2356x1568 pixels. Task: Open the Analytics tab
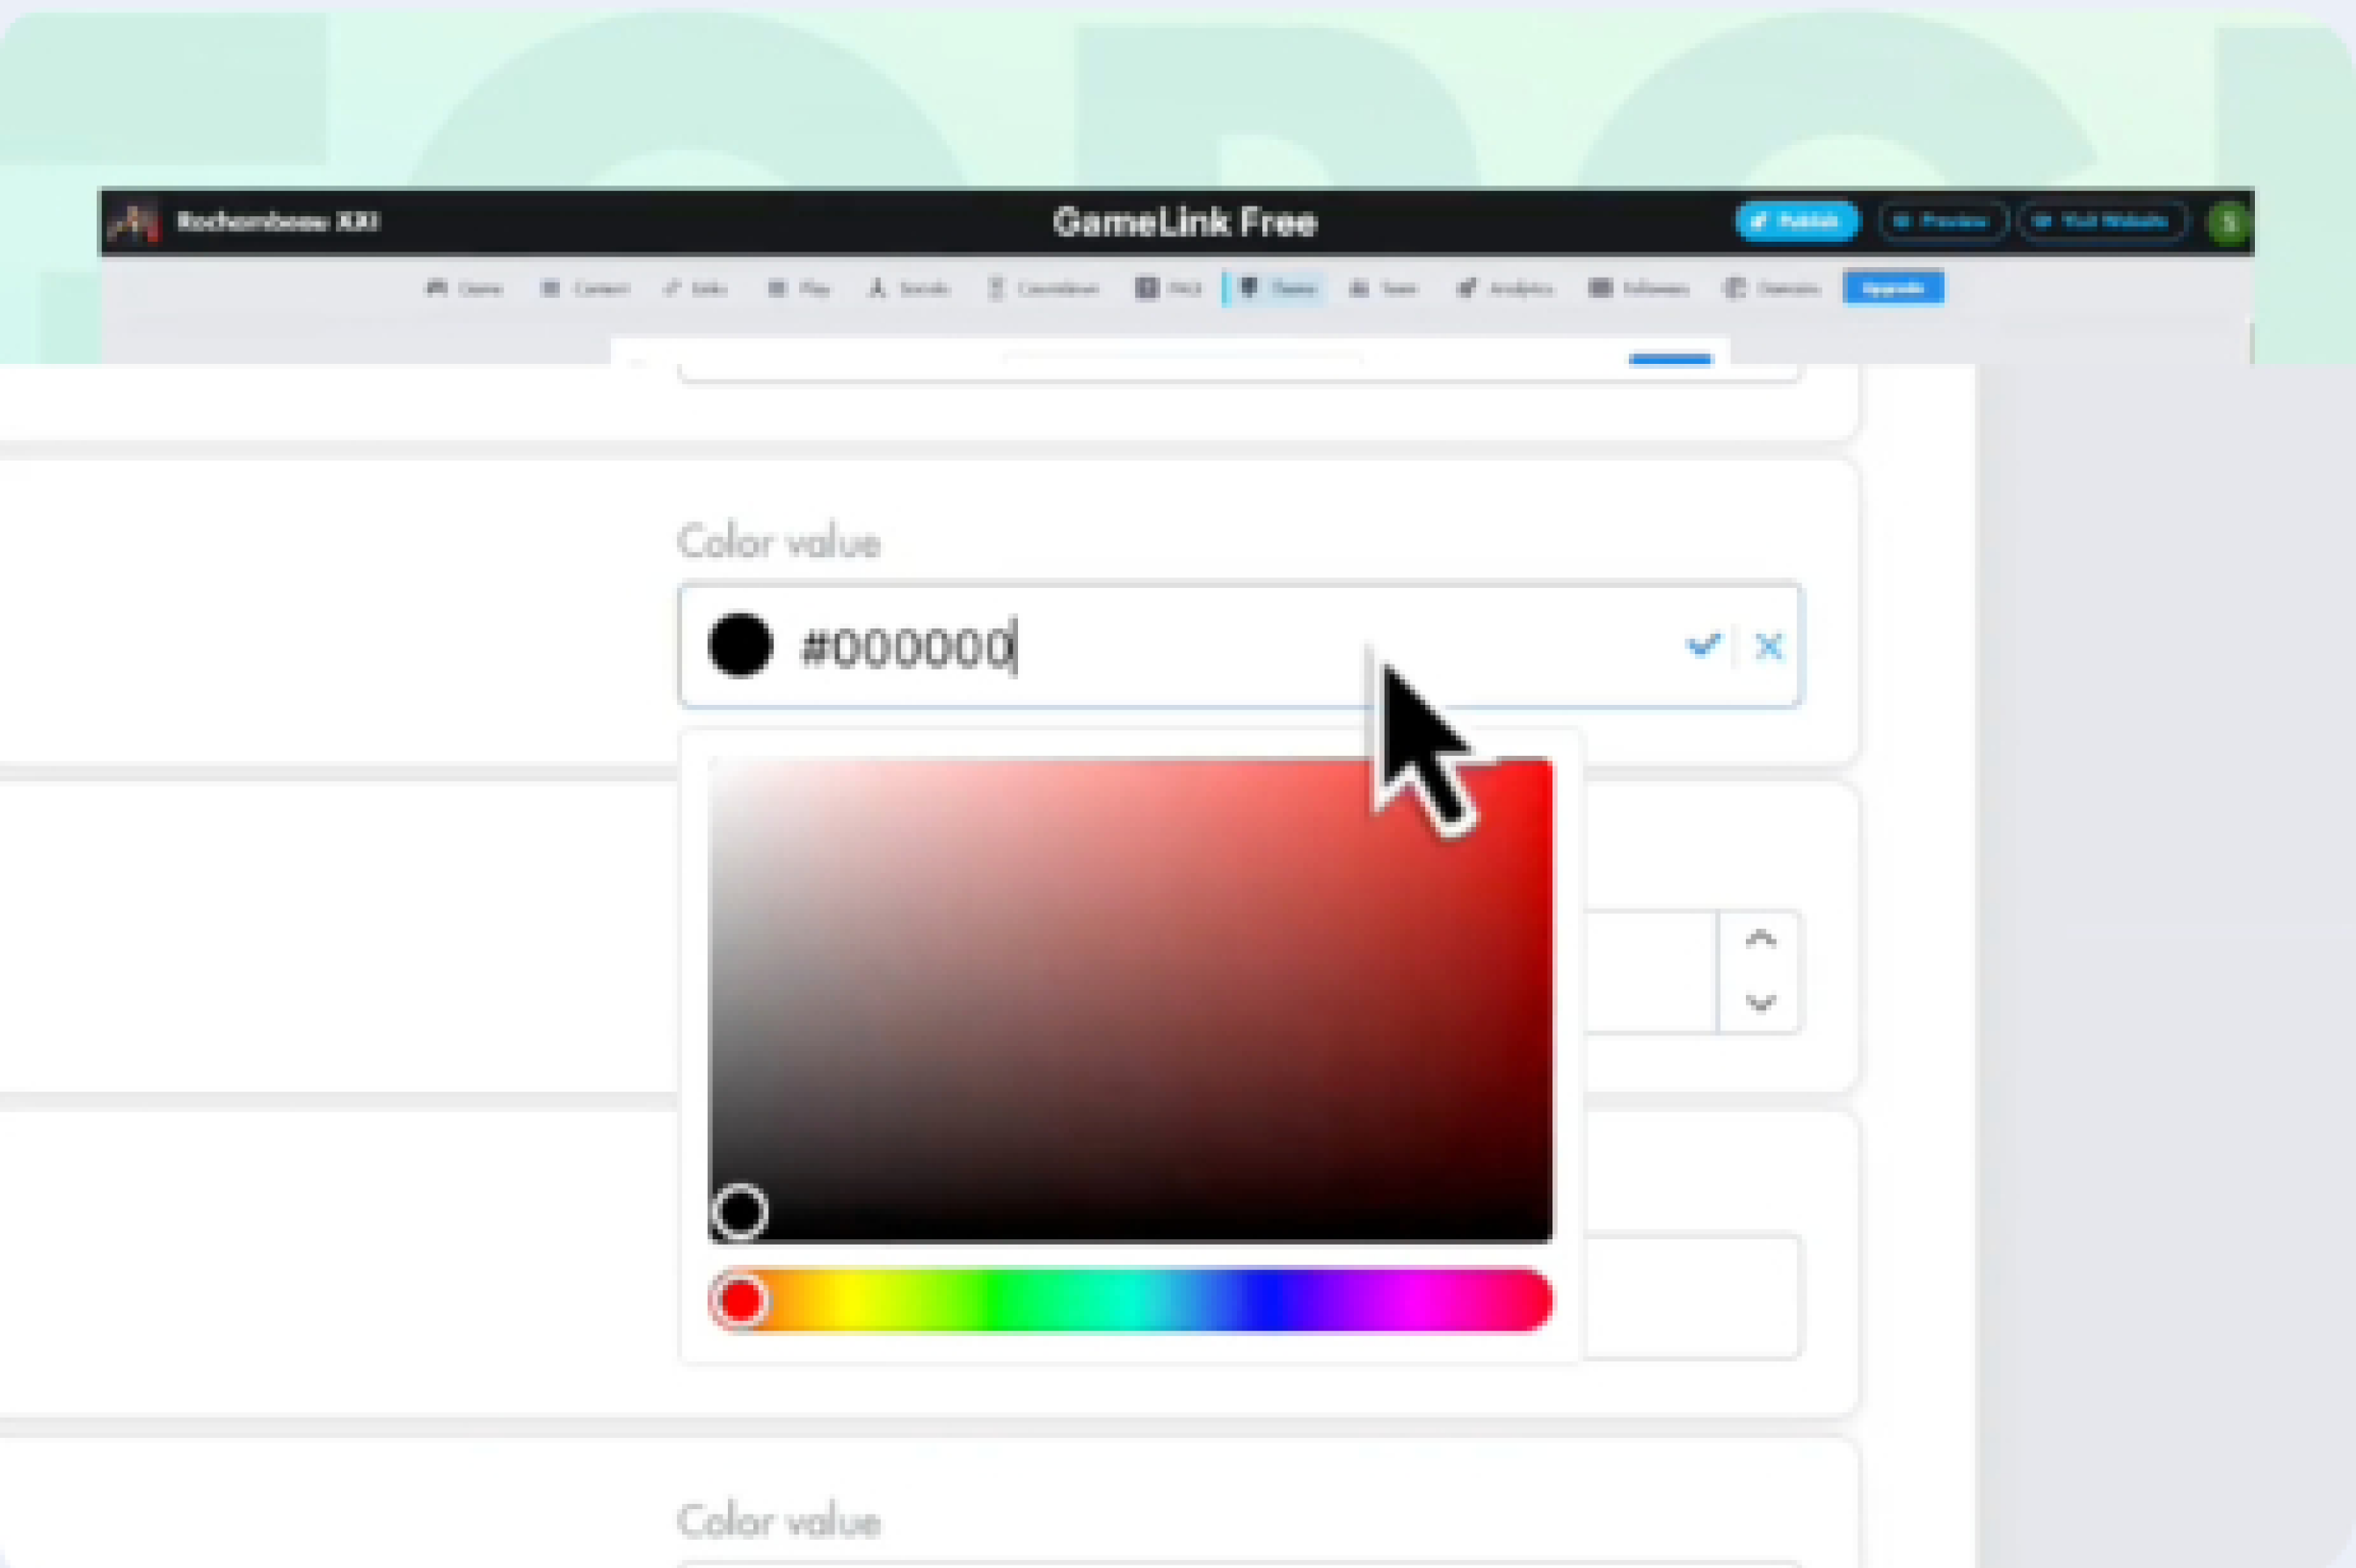pyautogui.click(x=1506, y=289)
